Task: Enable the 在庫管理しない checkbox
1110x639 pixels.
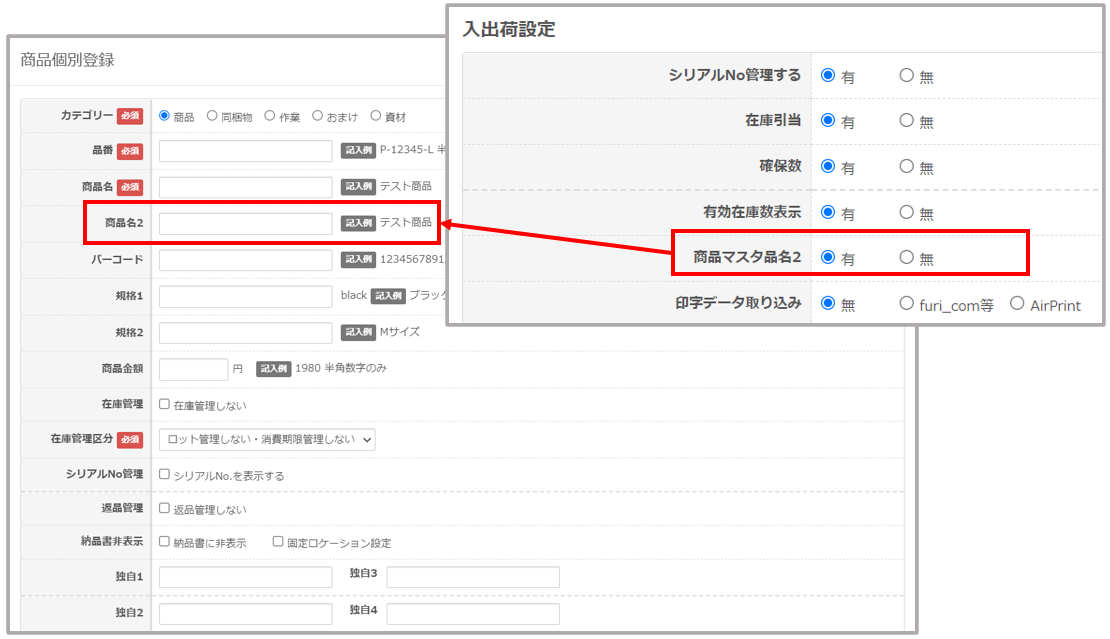Action: point(165,405)
